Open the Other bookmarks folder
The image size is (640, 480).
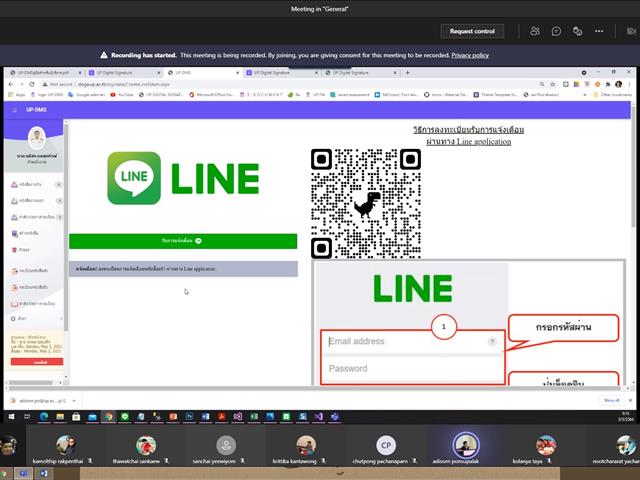tap(612, 95)
